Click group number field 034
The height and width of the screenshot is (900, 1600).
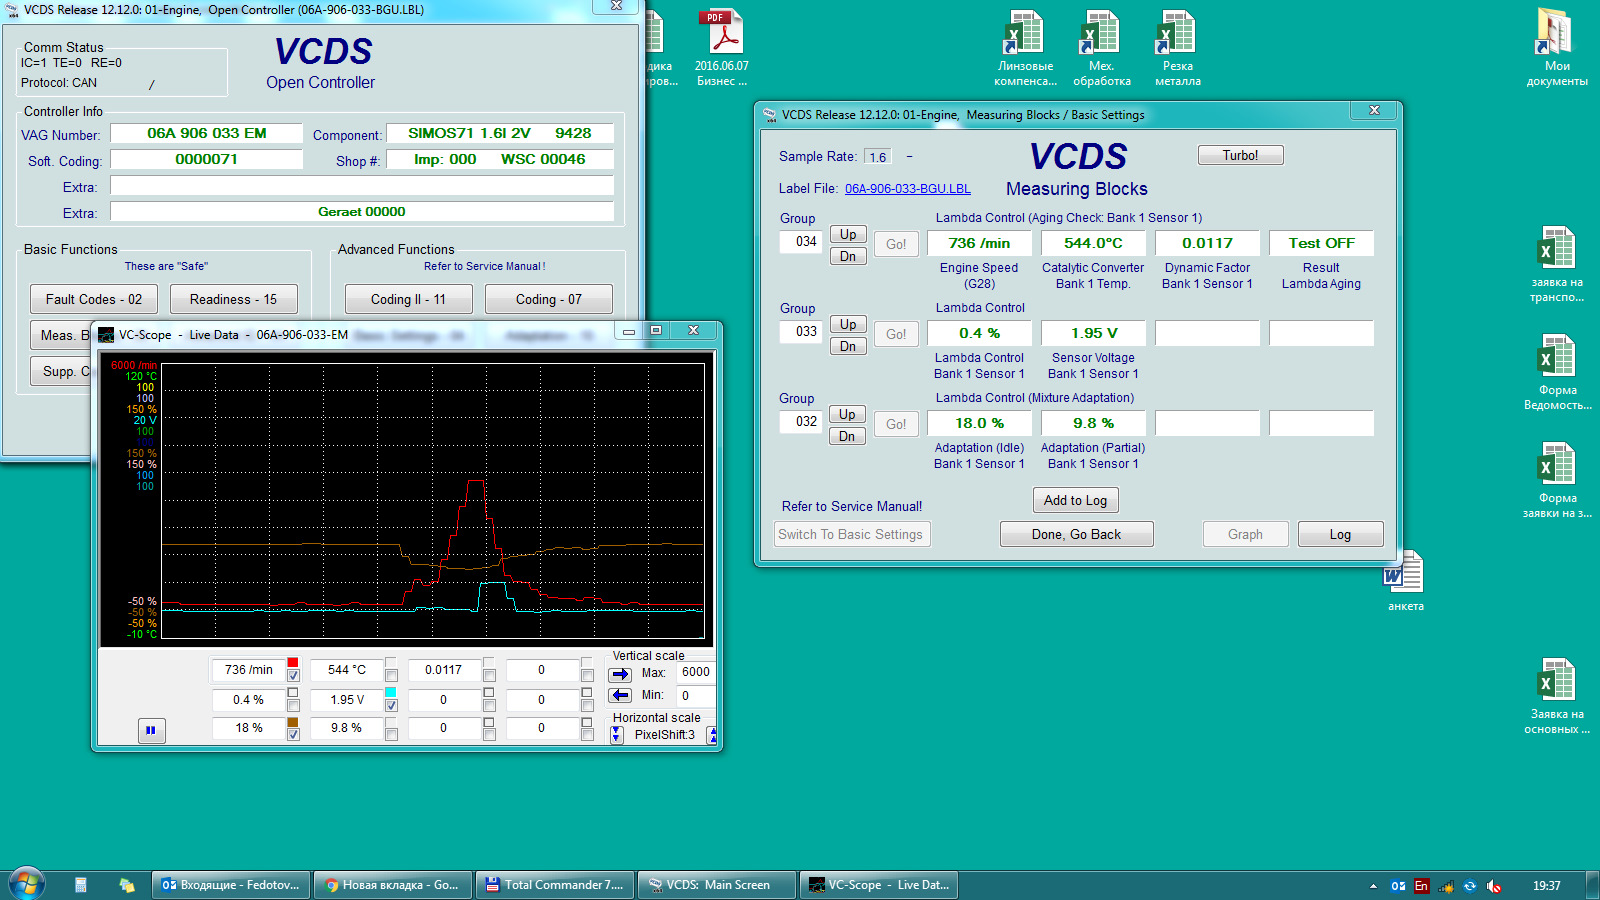click(x=801, y=241)
